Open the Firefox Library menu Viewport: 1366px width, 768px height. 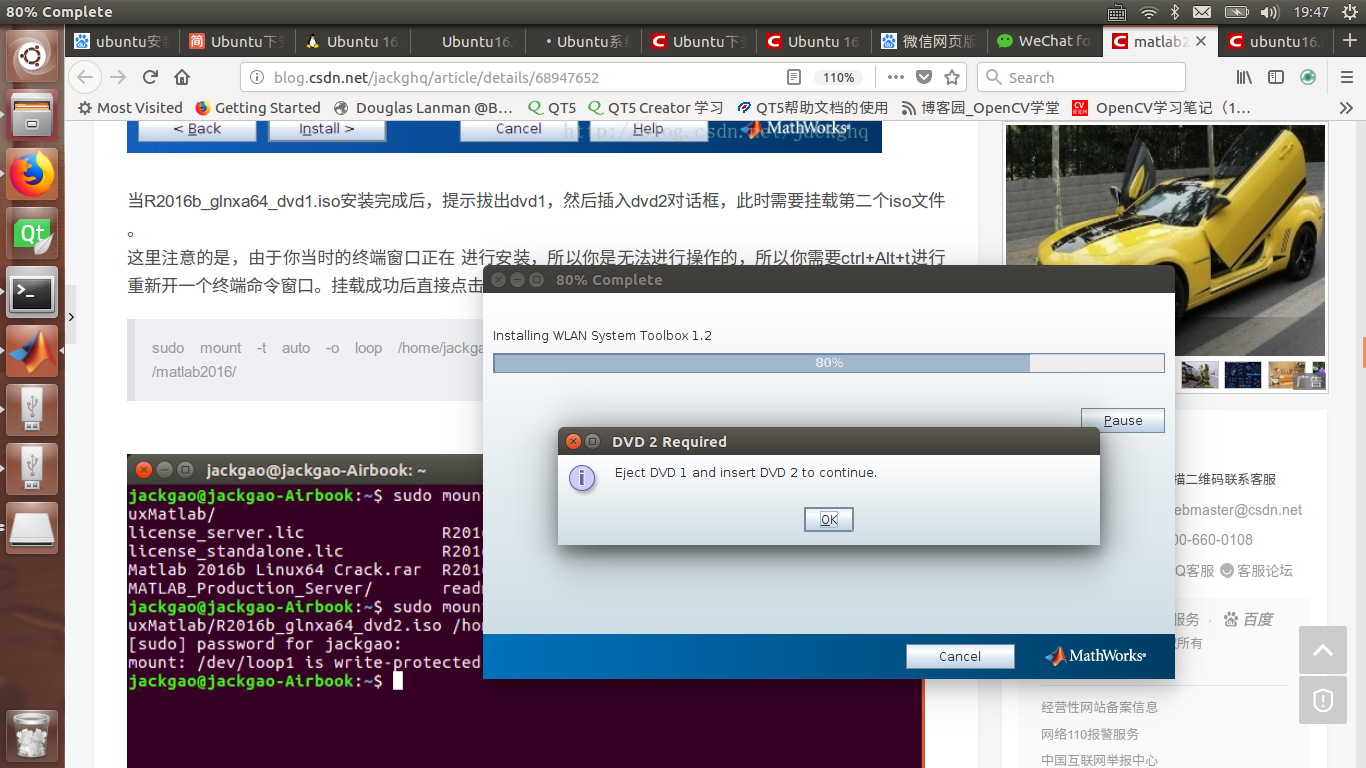tap(1245, 77)
